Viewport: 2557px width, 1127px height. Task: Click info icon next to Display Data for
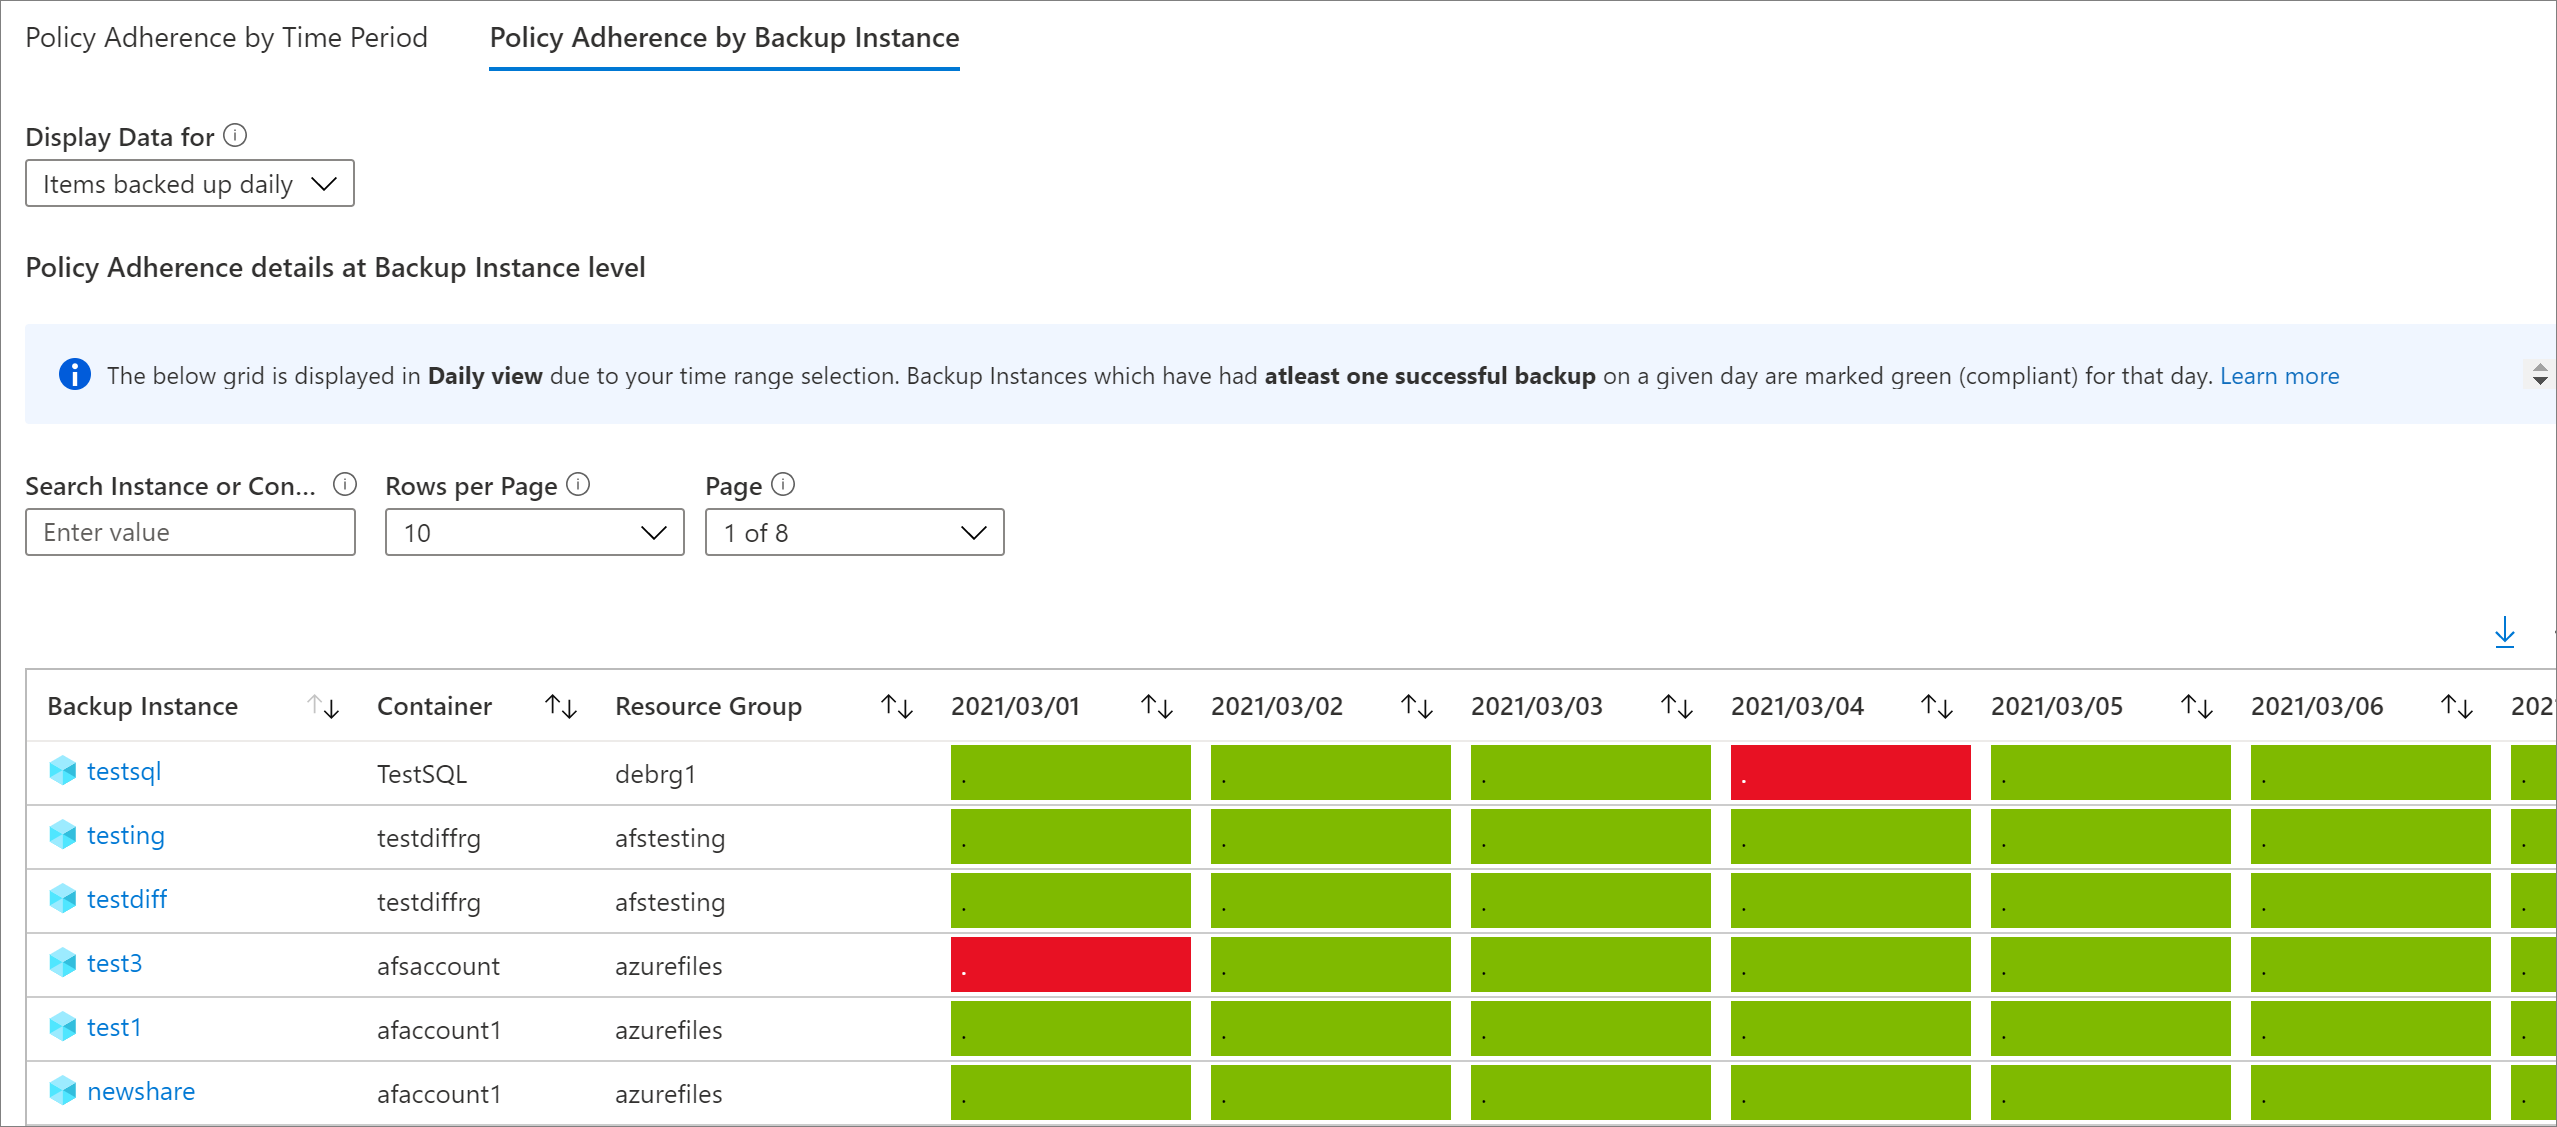click(x=235, y=135)
